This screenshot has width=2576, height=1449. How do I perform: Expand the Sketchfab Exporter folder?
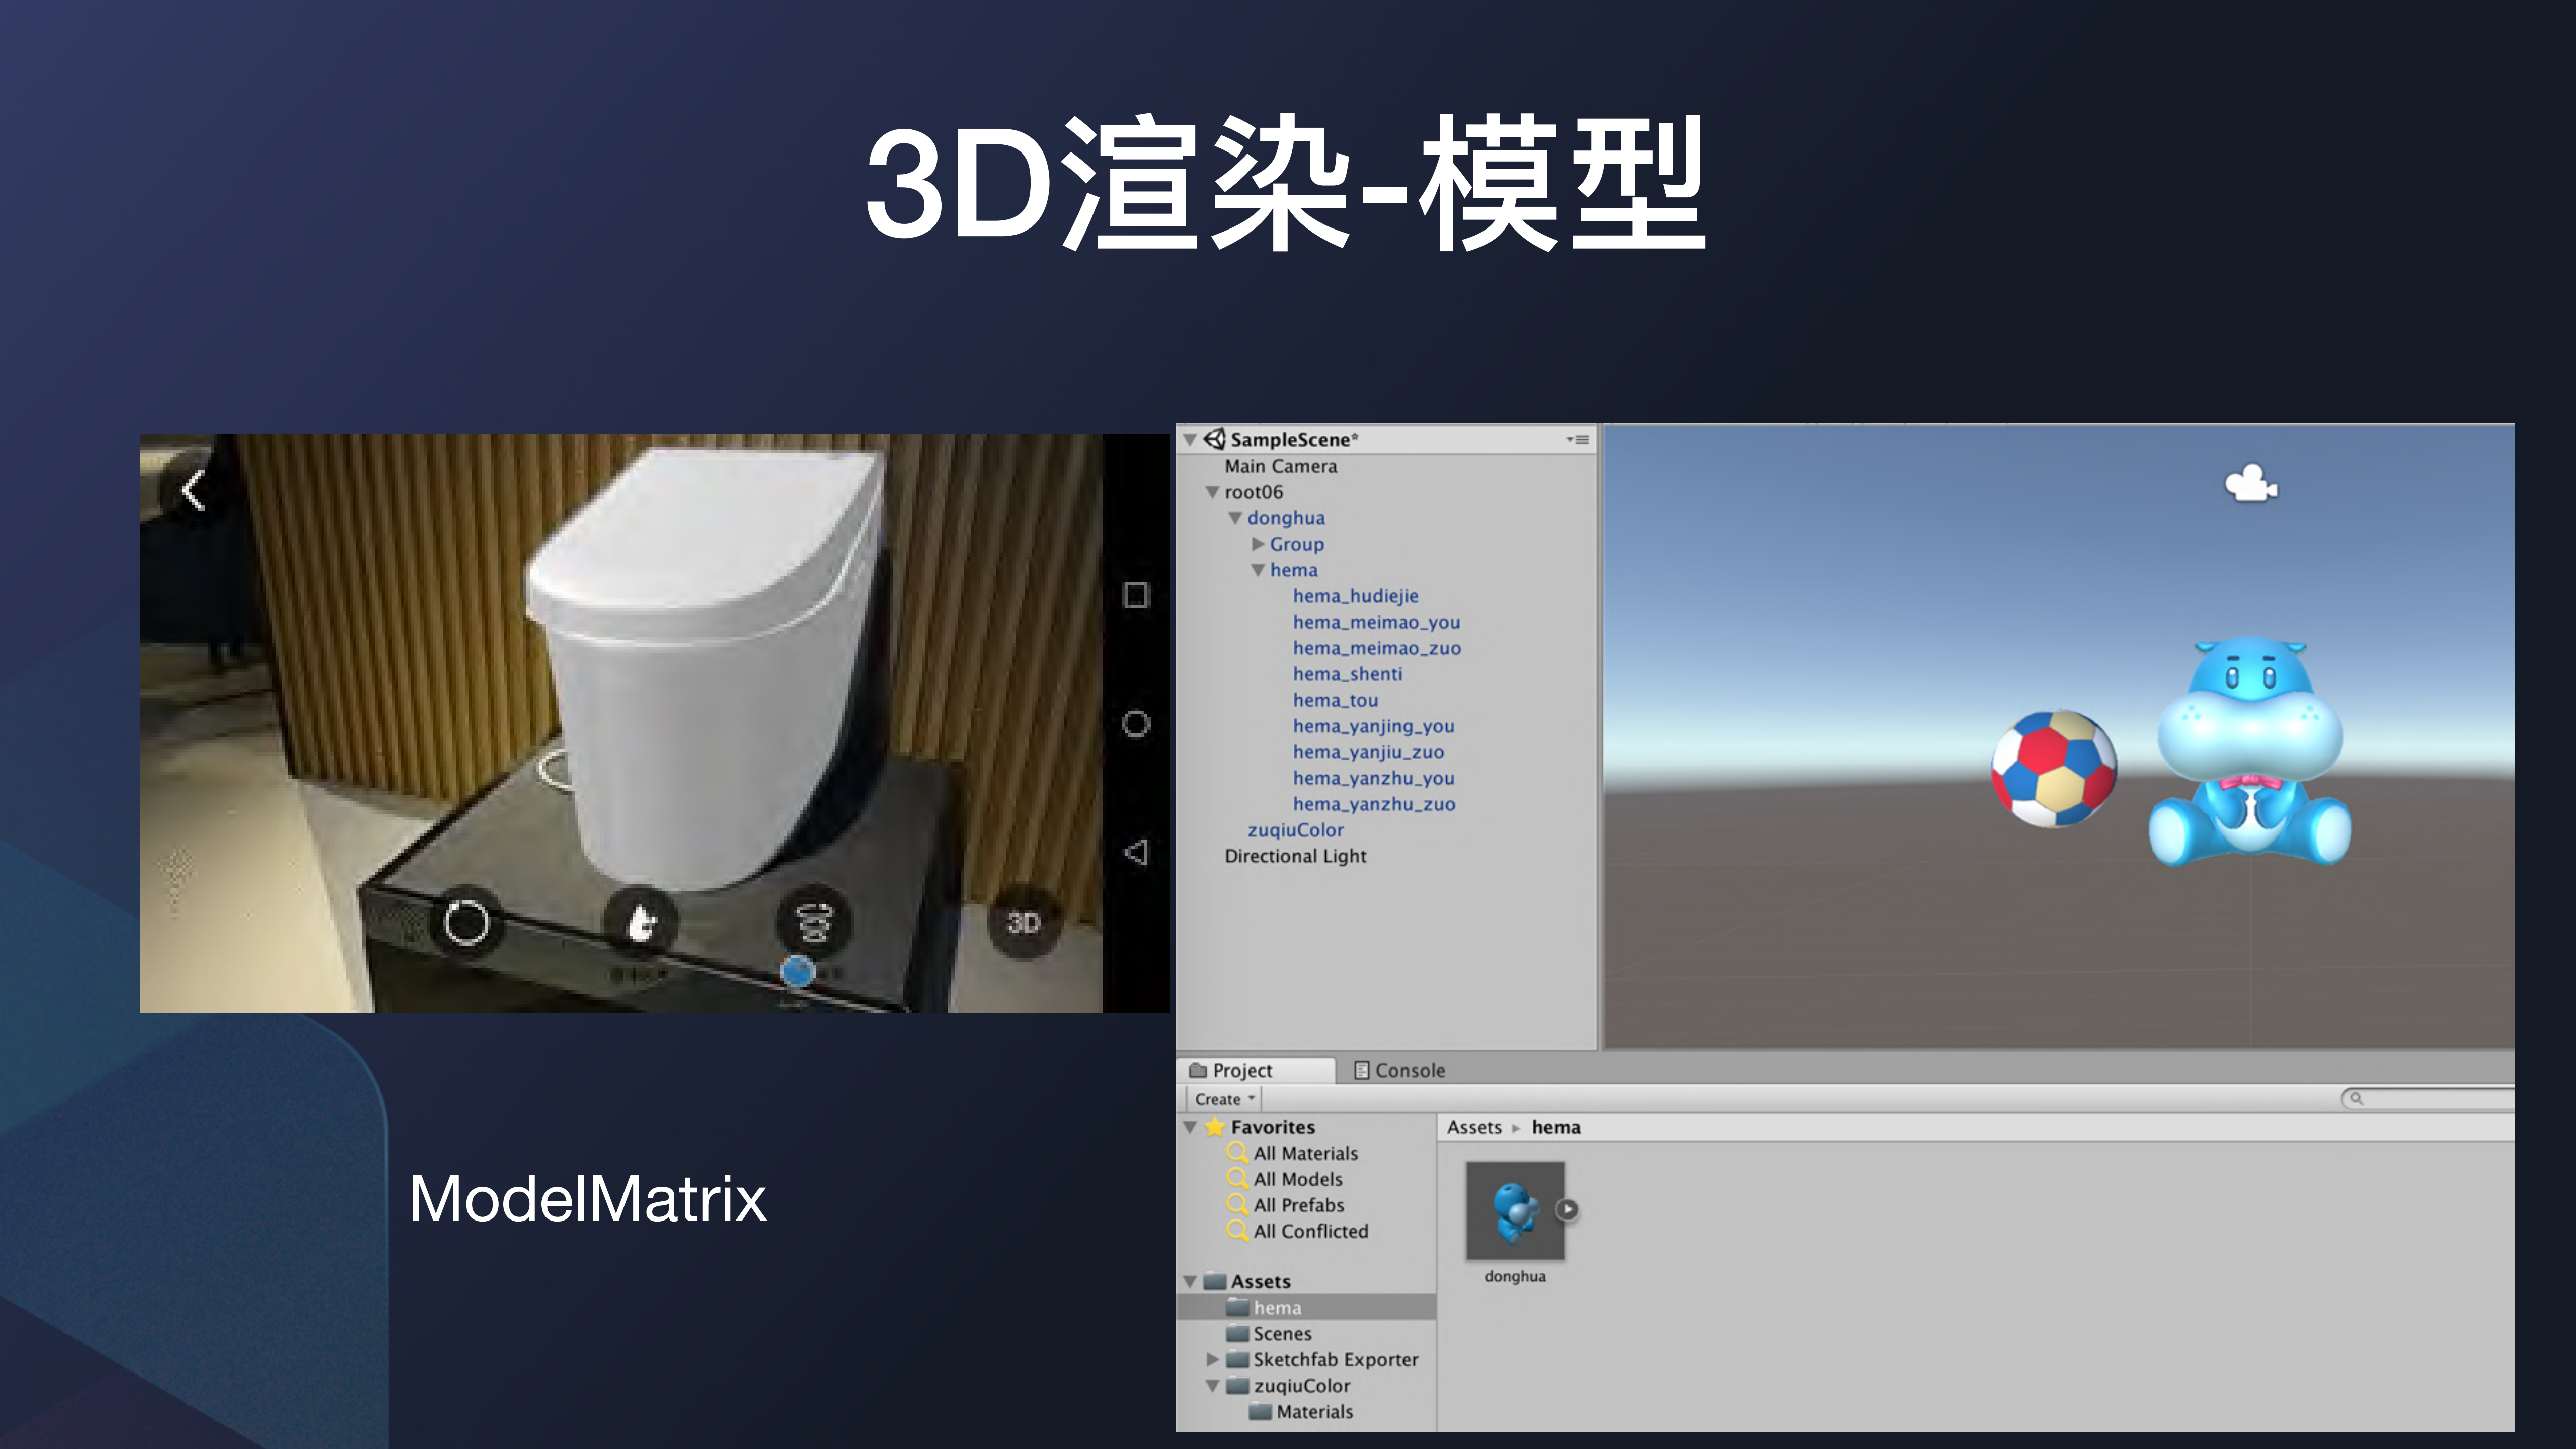tap(1212, 1360)
